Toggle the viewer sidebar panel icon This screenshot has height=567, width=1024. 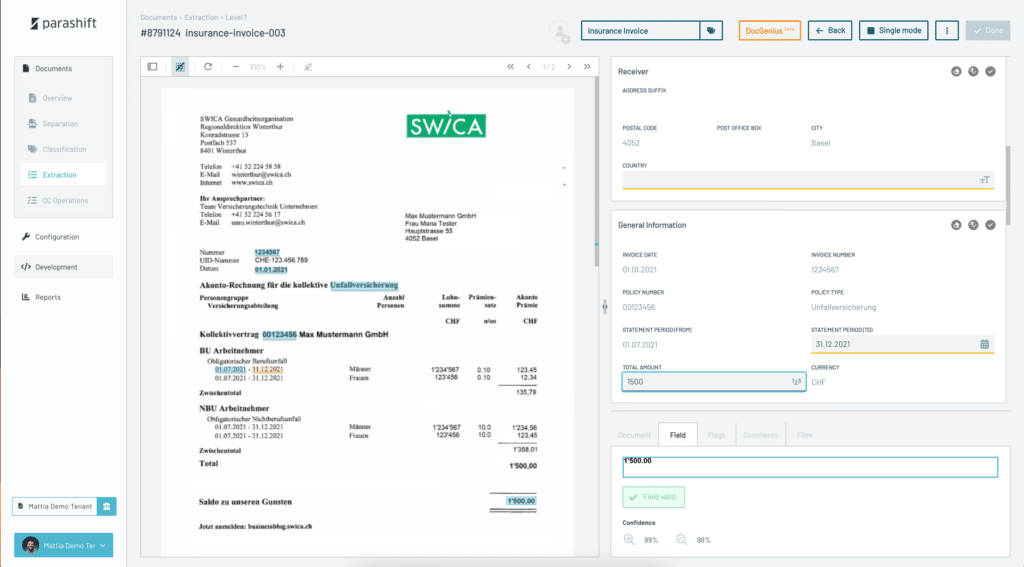(153, 67)
